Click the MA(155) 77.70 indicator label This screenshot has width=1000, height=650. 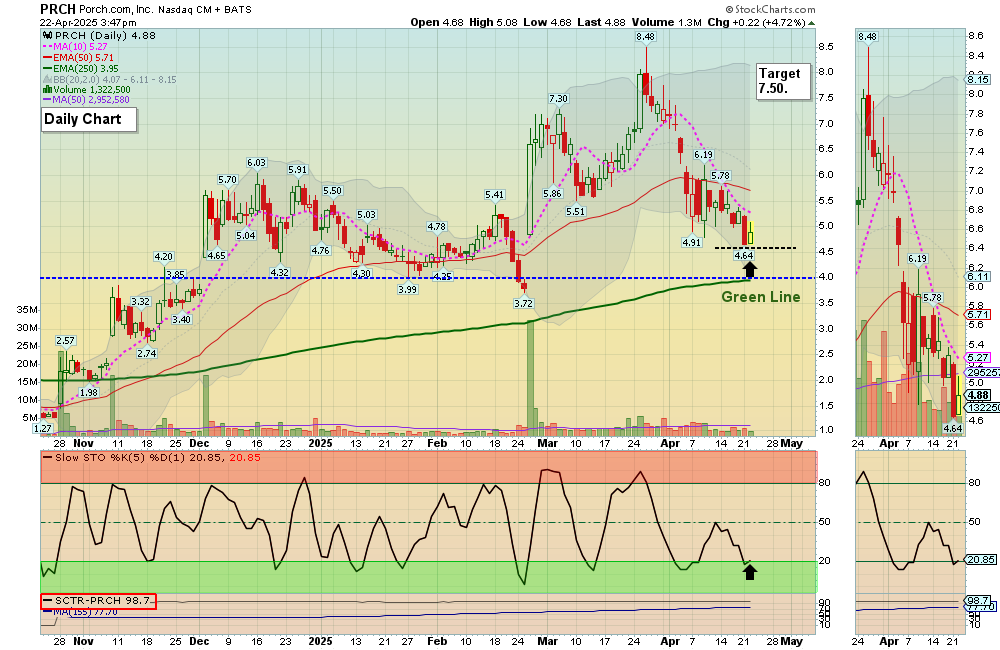tap(86, 612)
